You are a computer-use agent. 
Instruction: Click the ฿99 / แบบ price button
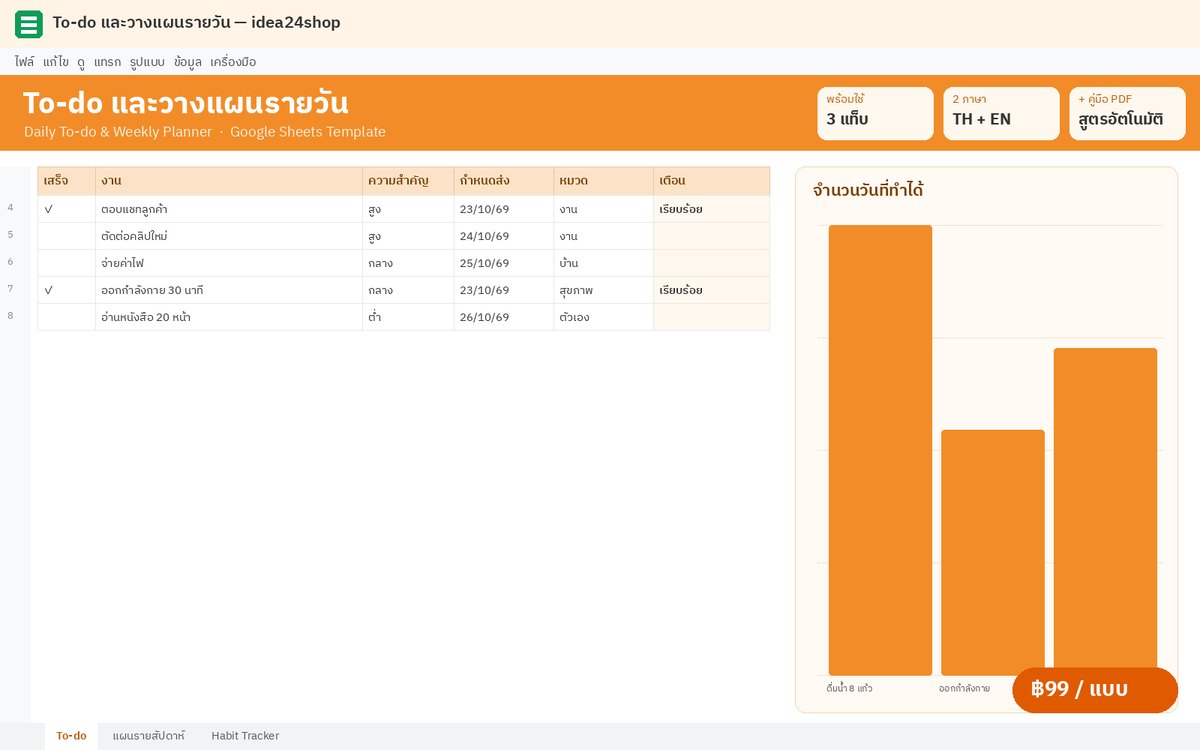(x=1095, y=690)
